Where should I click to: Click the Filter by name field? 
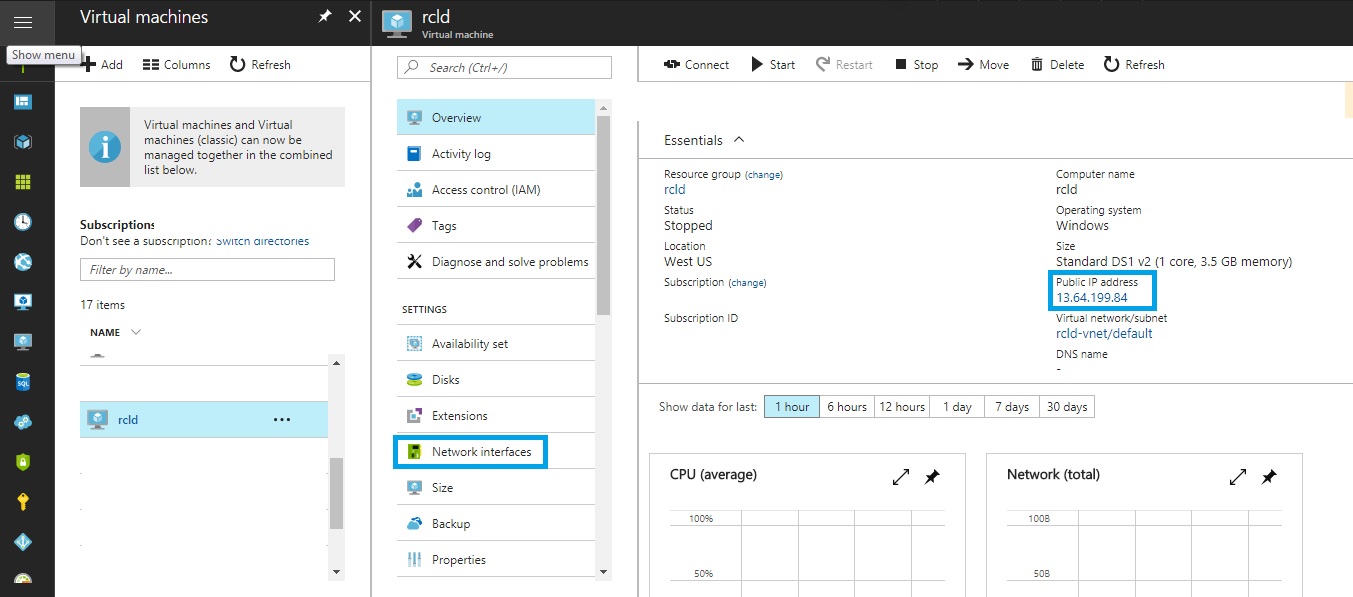click(207, 270)
